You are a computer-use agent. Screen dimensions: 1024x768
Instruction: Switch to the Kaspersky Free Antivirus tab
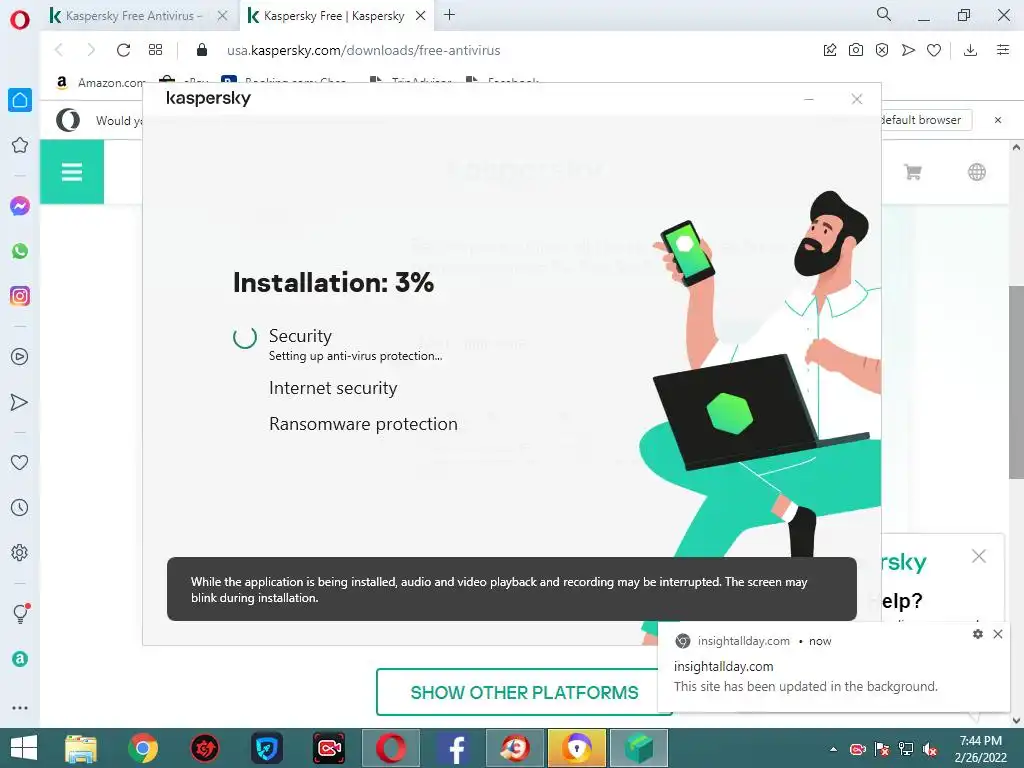point(133,16)
